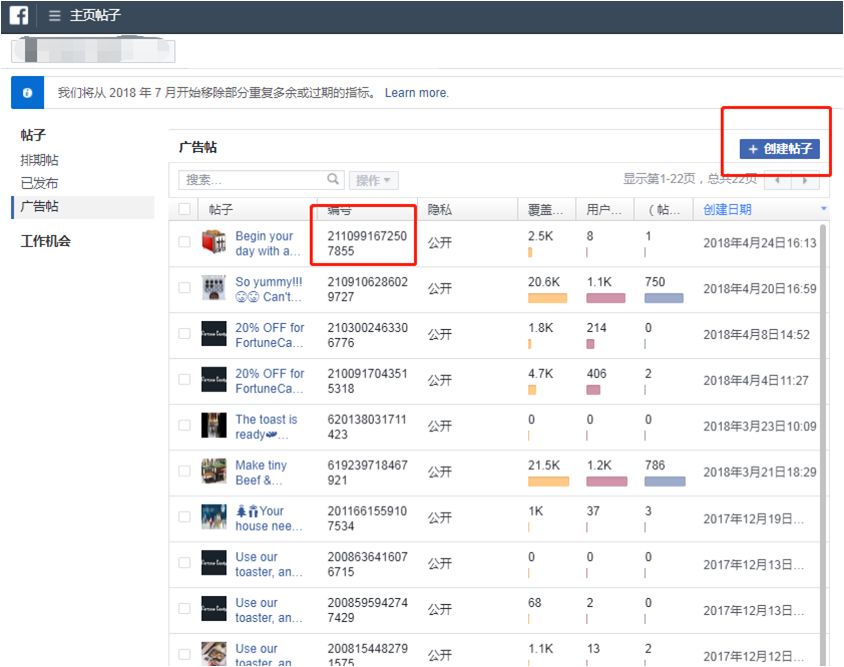Click the date 2018年4月24日16:13

click(x=759, y=243)
